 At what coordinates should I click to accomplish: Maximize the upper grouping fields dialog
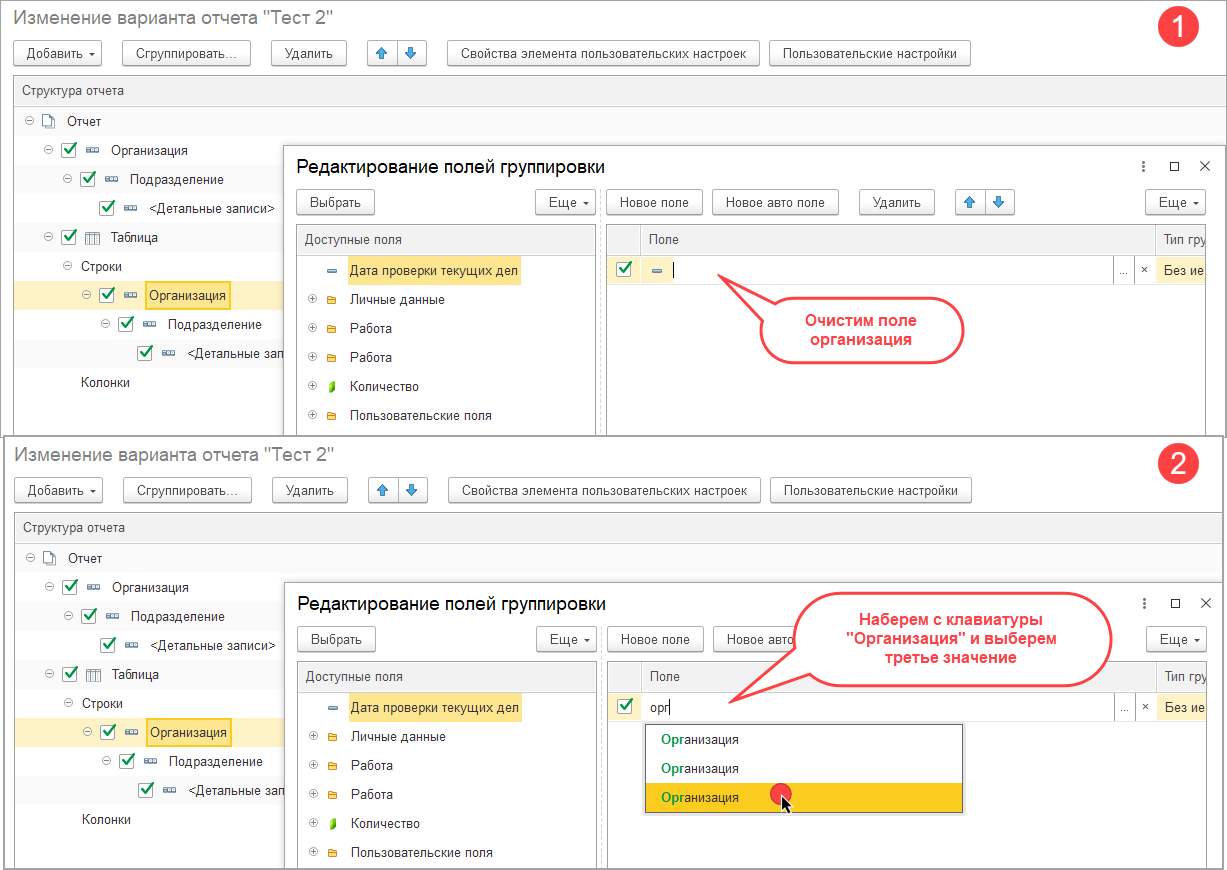pos(1174,167)
